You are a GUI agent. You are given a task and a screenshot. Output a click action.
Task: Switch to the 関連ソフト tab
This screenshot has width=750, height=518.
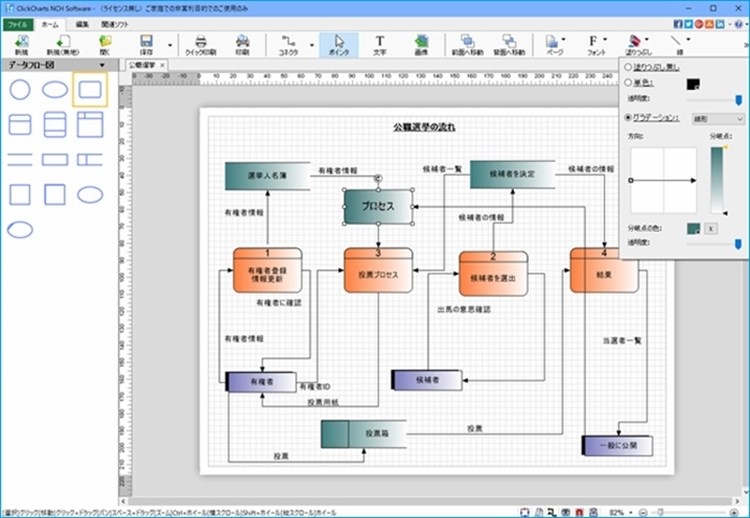coord(115,24)
